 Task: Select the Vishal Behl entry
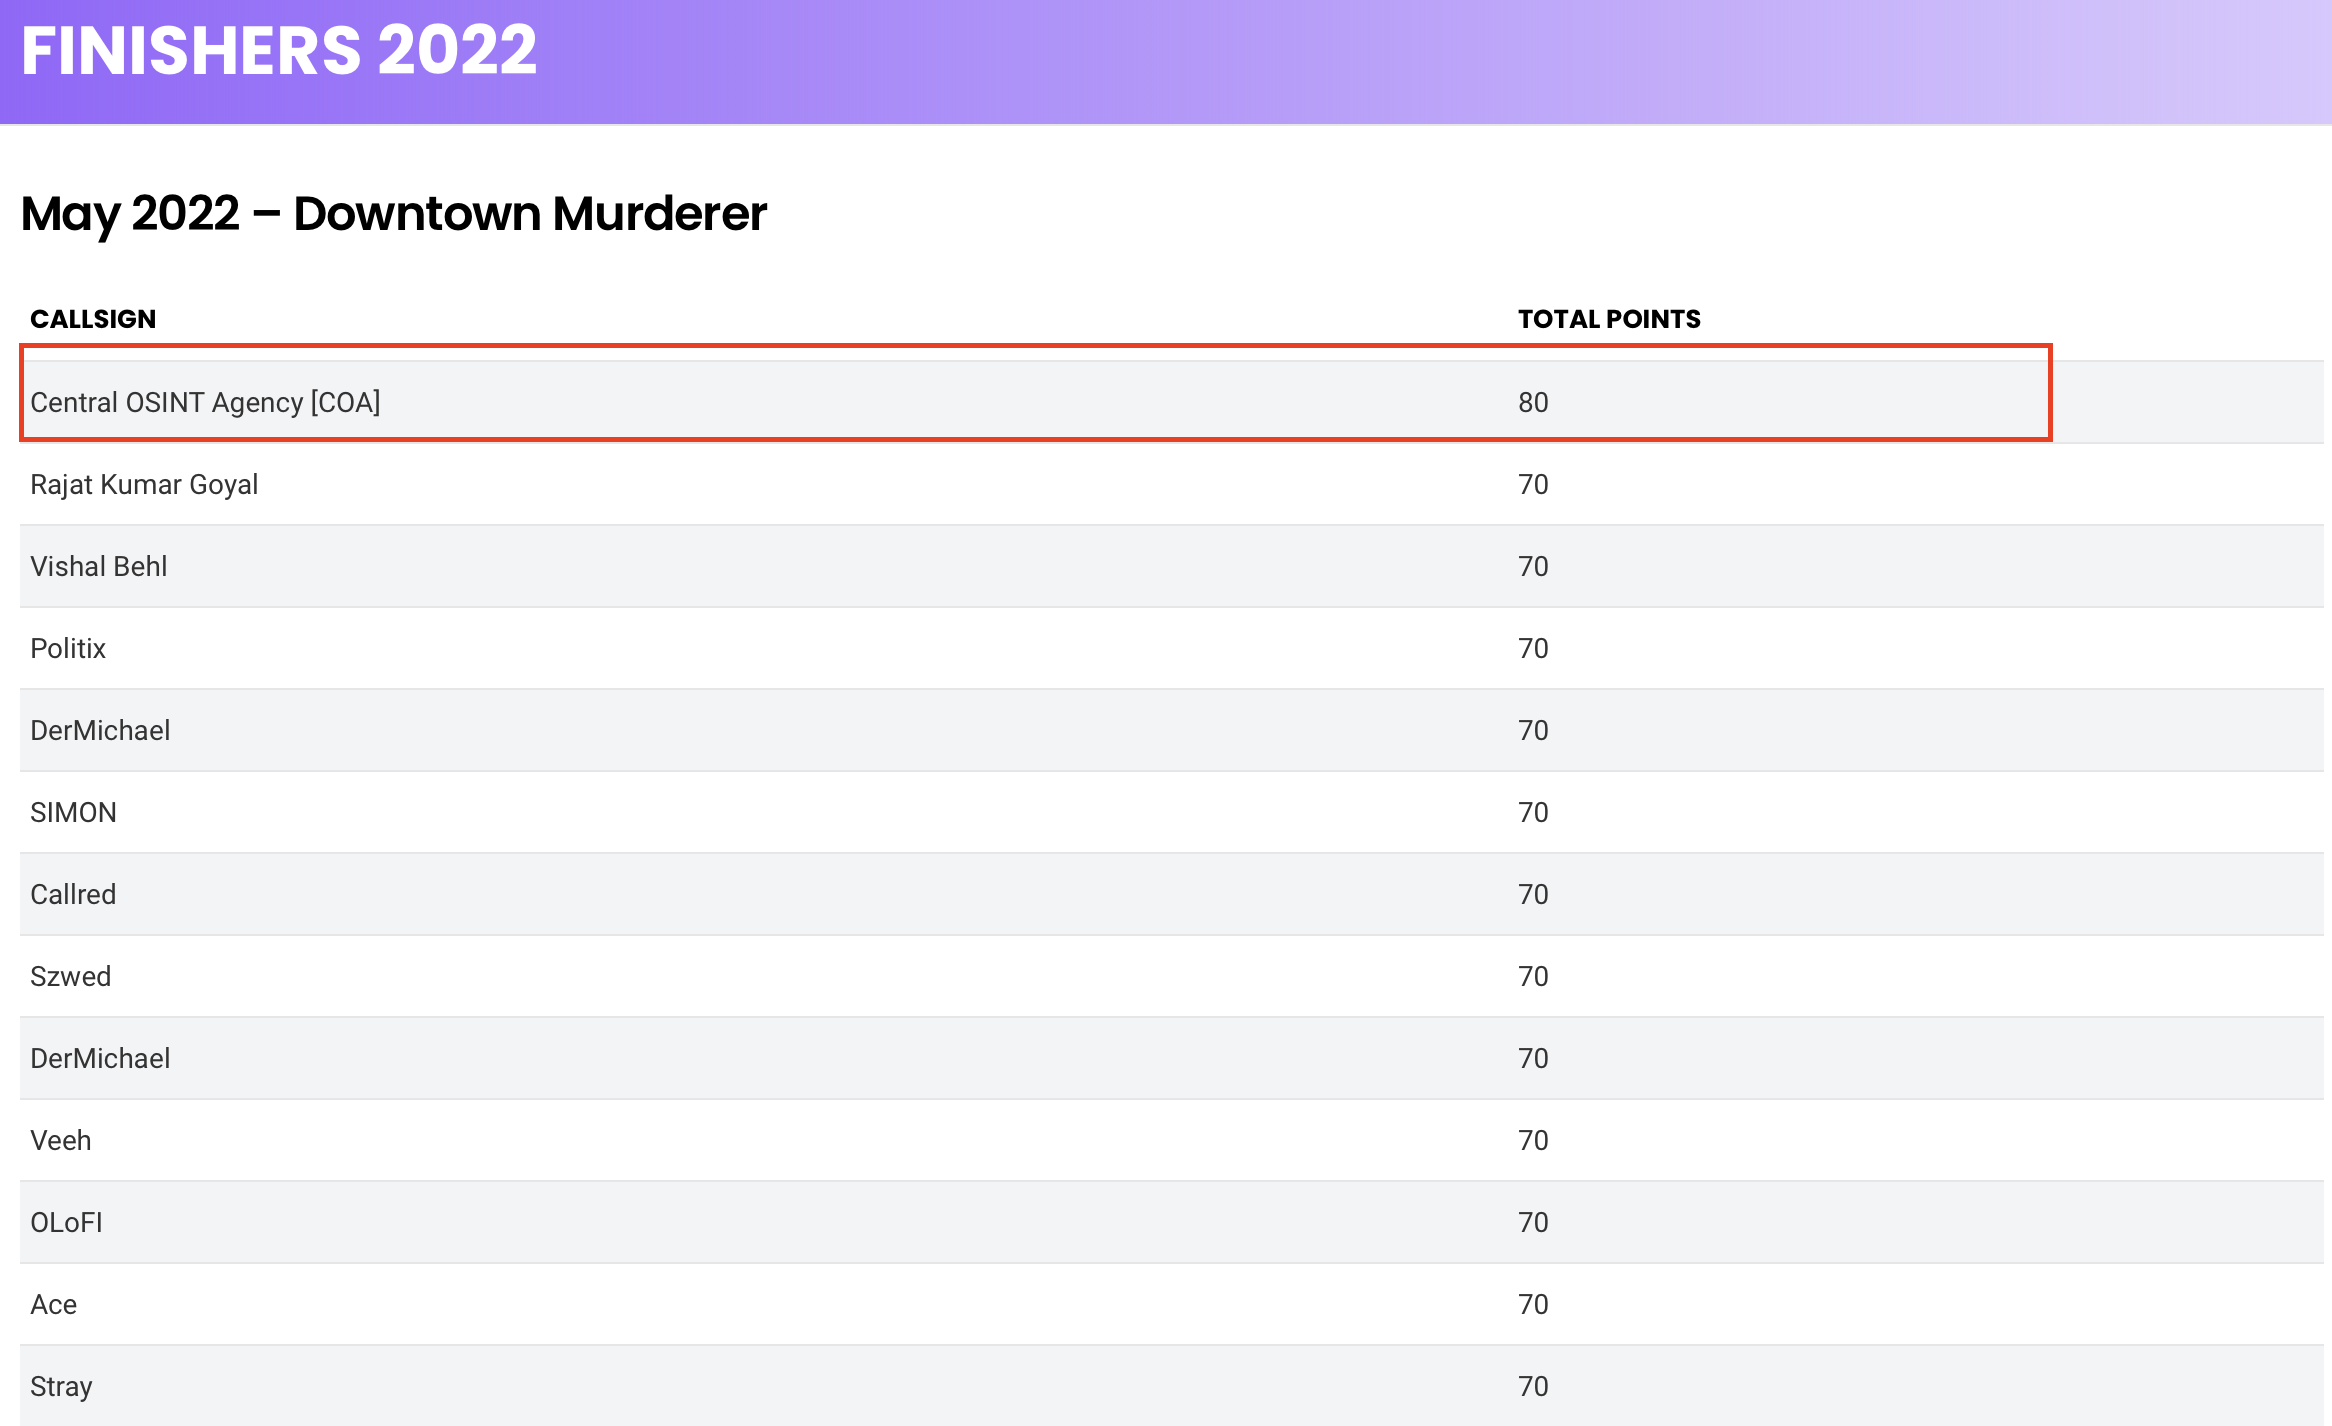tap(99, 566)
